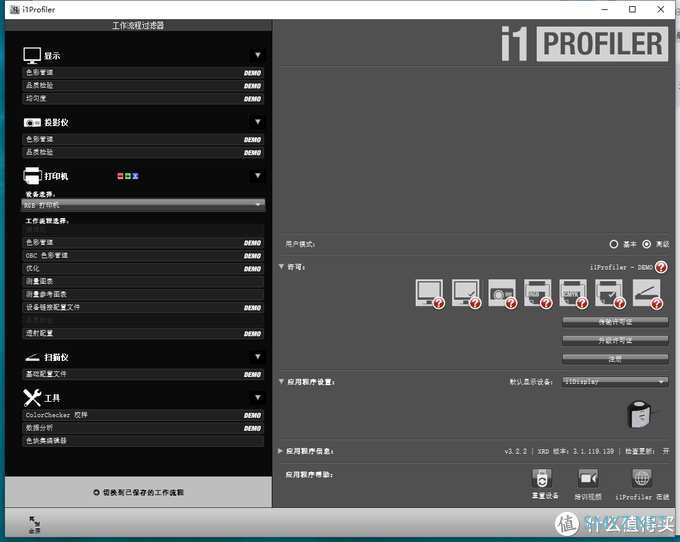Click the 升级许可证 button
Viewport: 680px width, 542px height.
pyautogui.click(x=615, y=341)
